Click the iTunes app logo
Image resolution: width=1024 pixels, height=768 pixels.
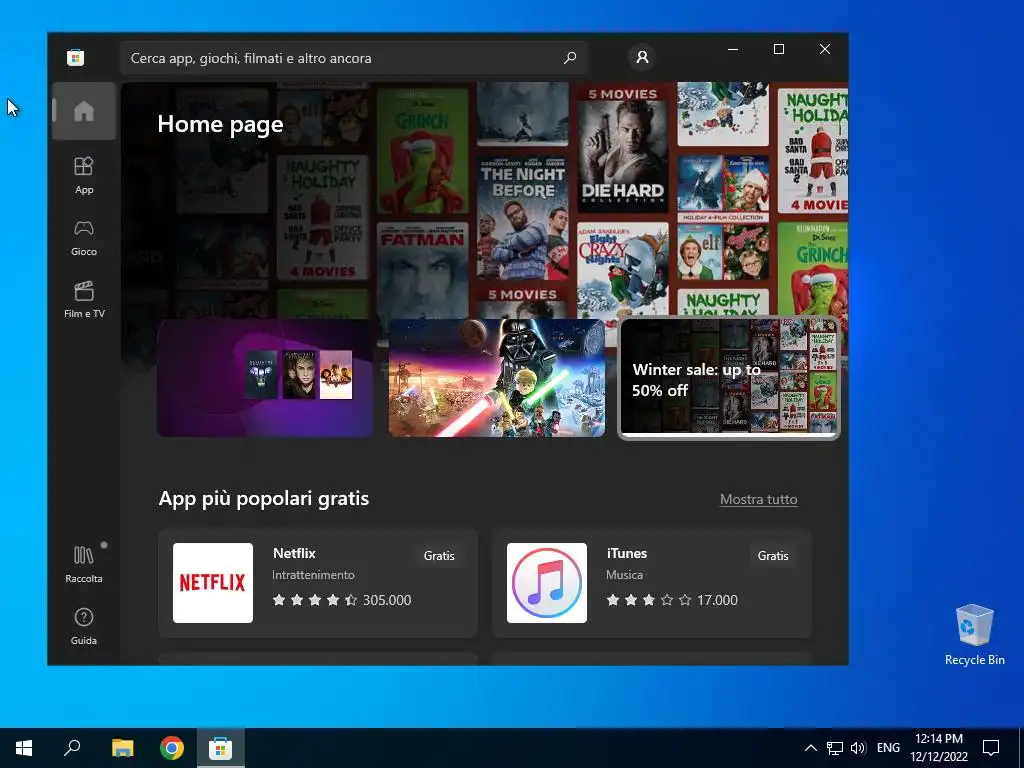[547, 583]
